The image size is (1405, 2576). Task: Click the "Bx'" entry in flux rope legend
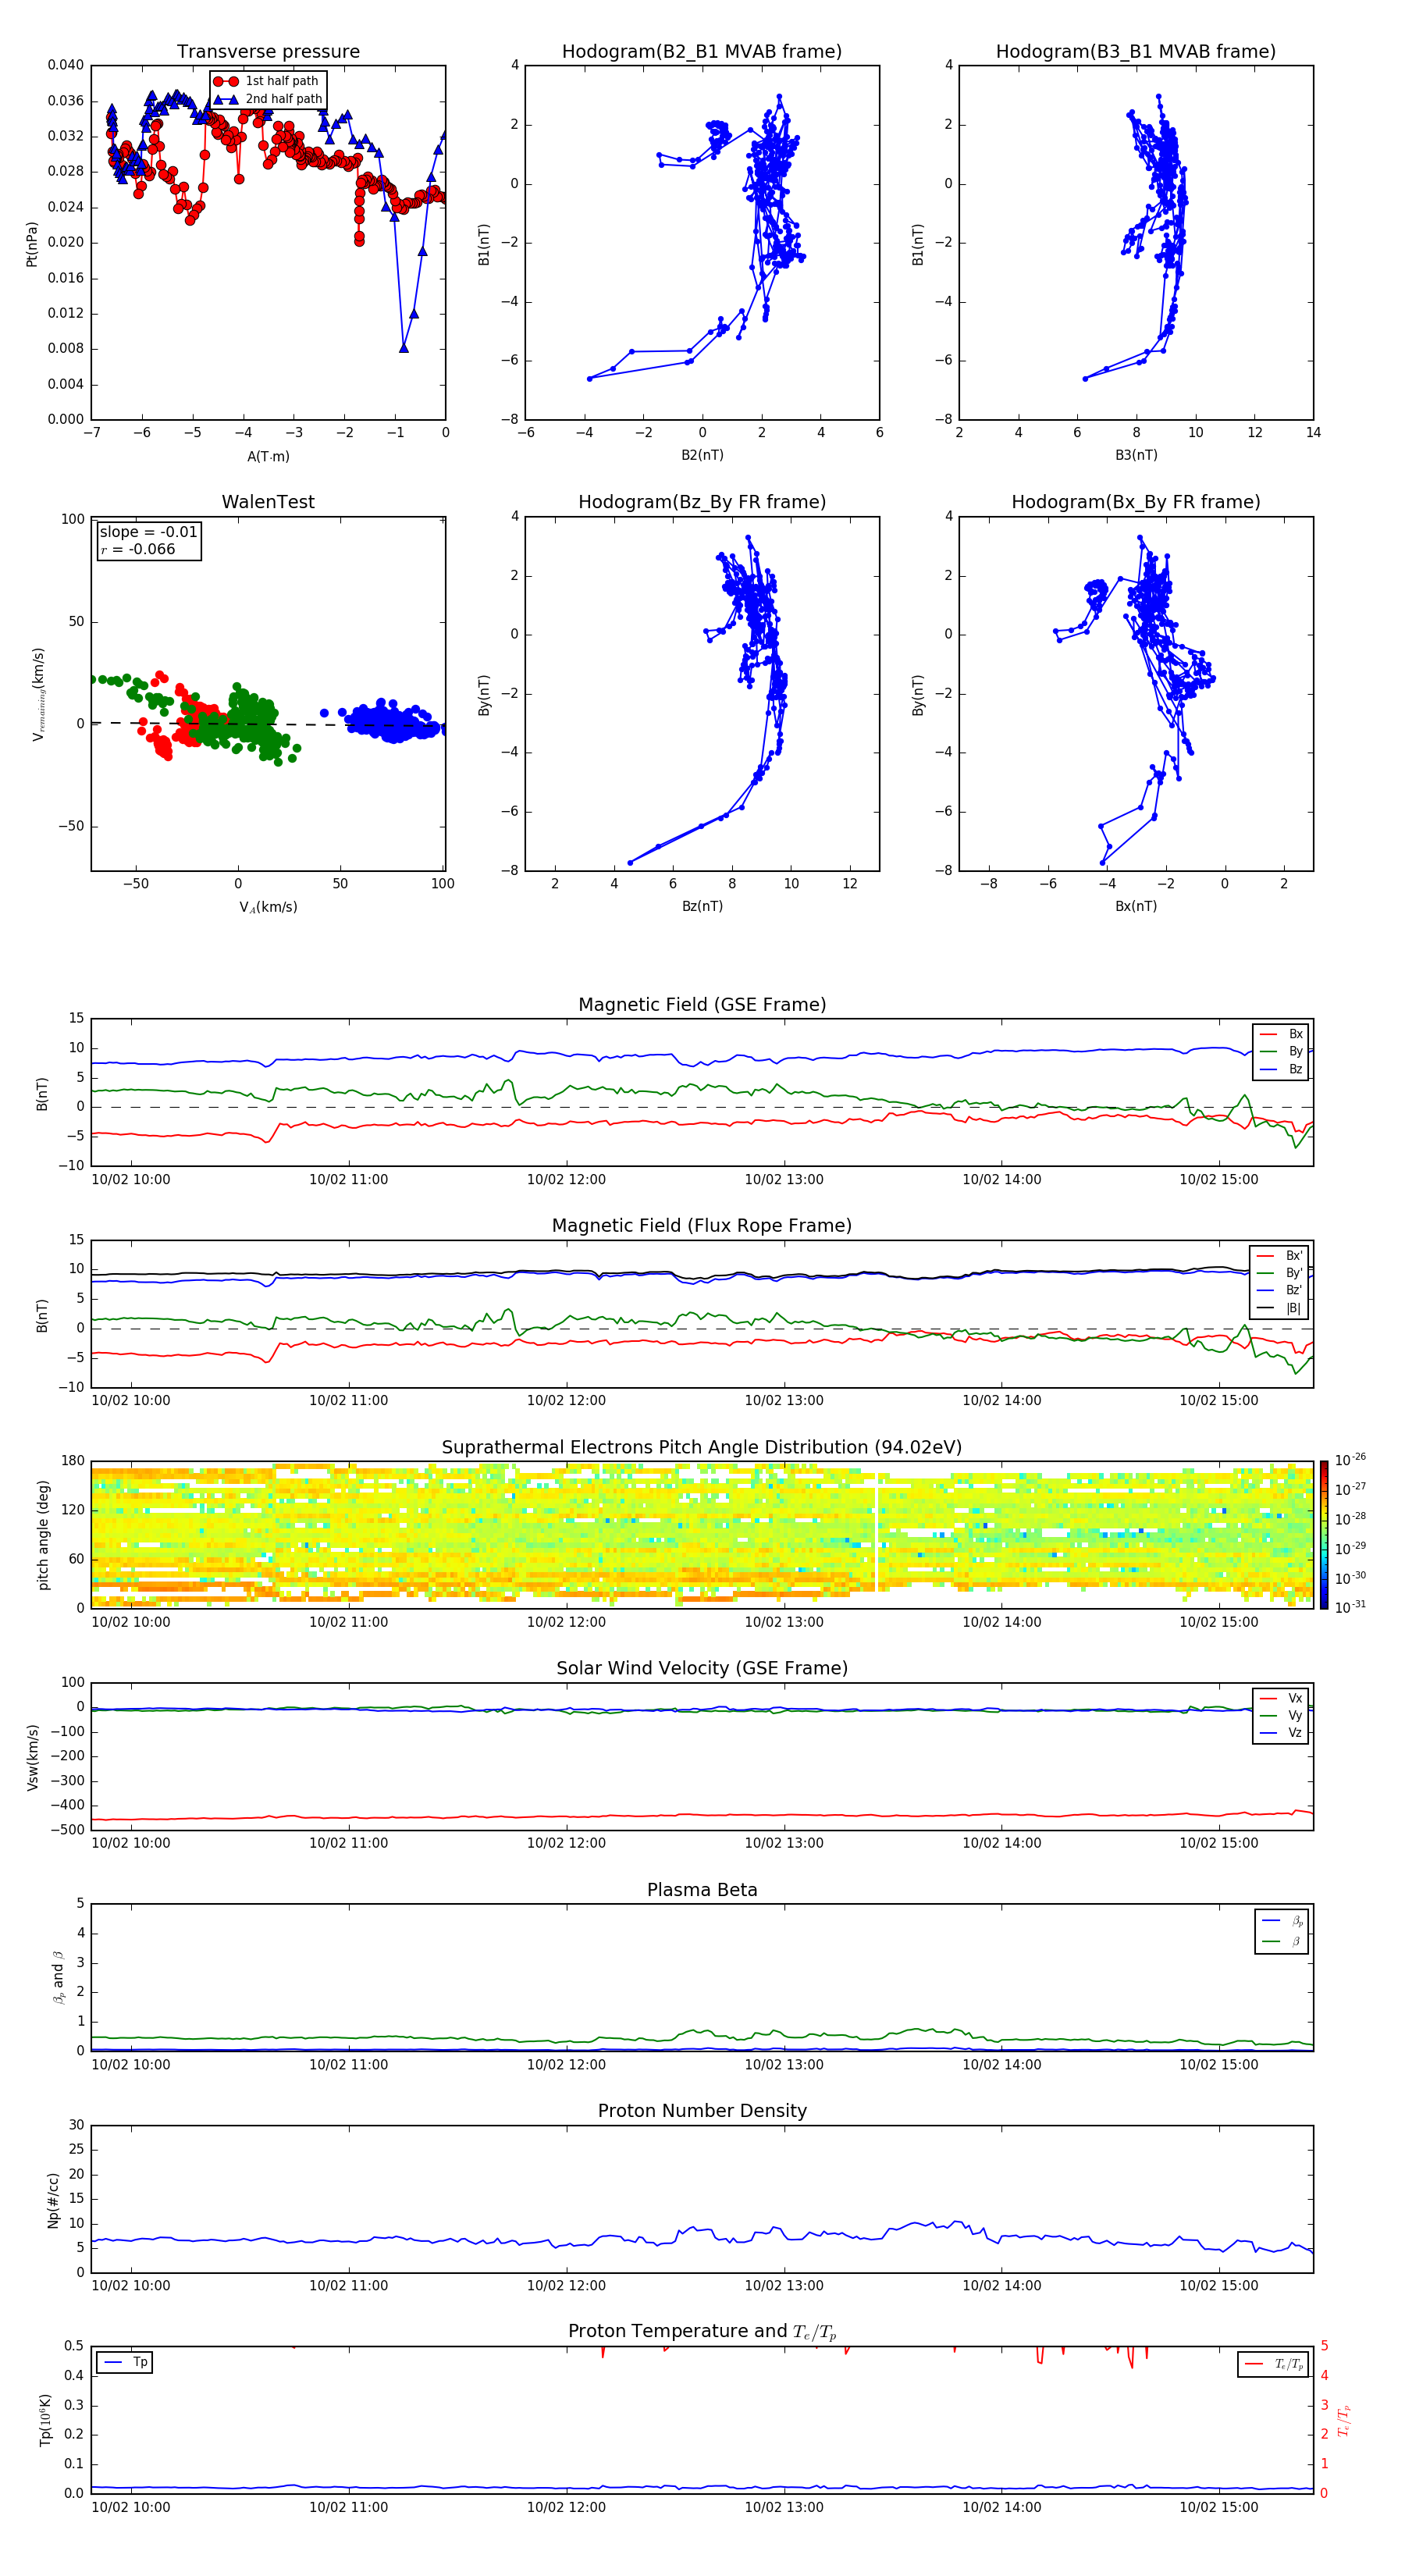[1280, 1256]
